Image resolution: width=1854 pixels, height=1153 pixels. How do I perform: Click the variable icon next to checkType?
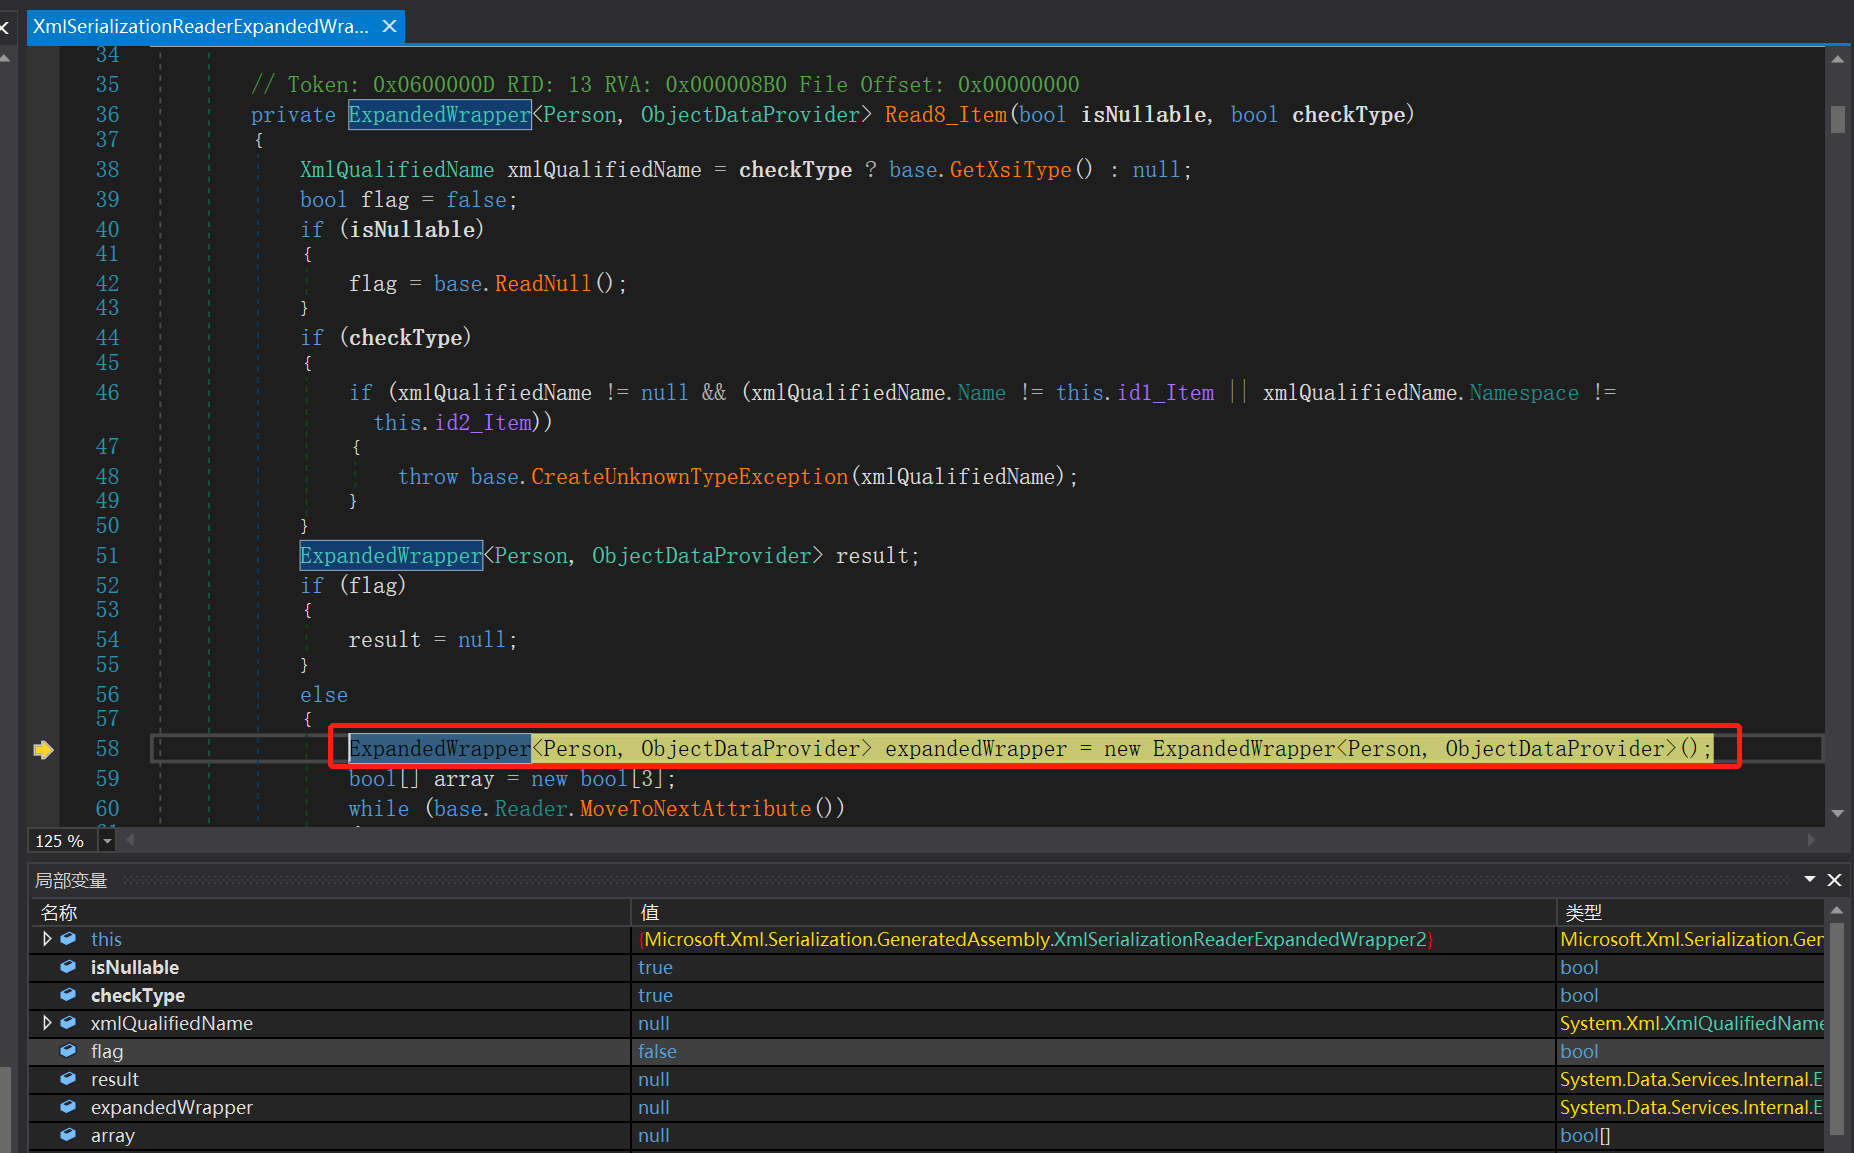(x=68, y=995)
